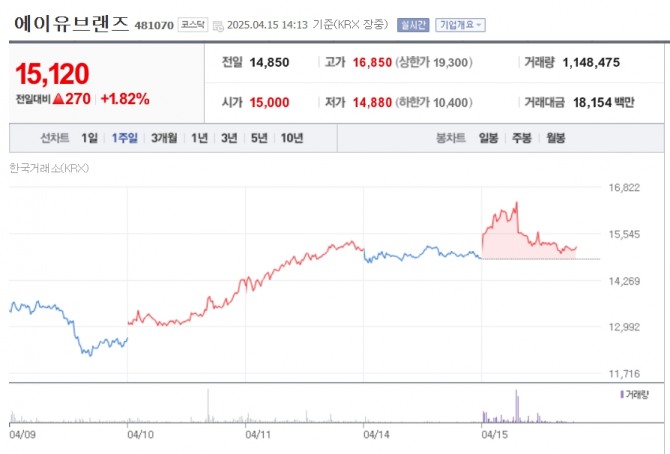The height and width of the screenshot is (454, 670).
Task: Open the 주봉 candle chart
Action: coord(522,138)
